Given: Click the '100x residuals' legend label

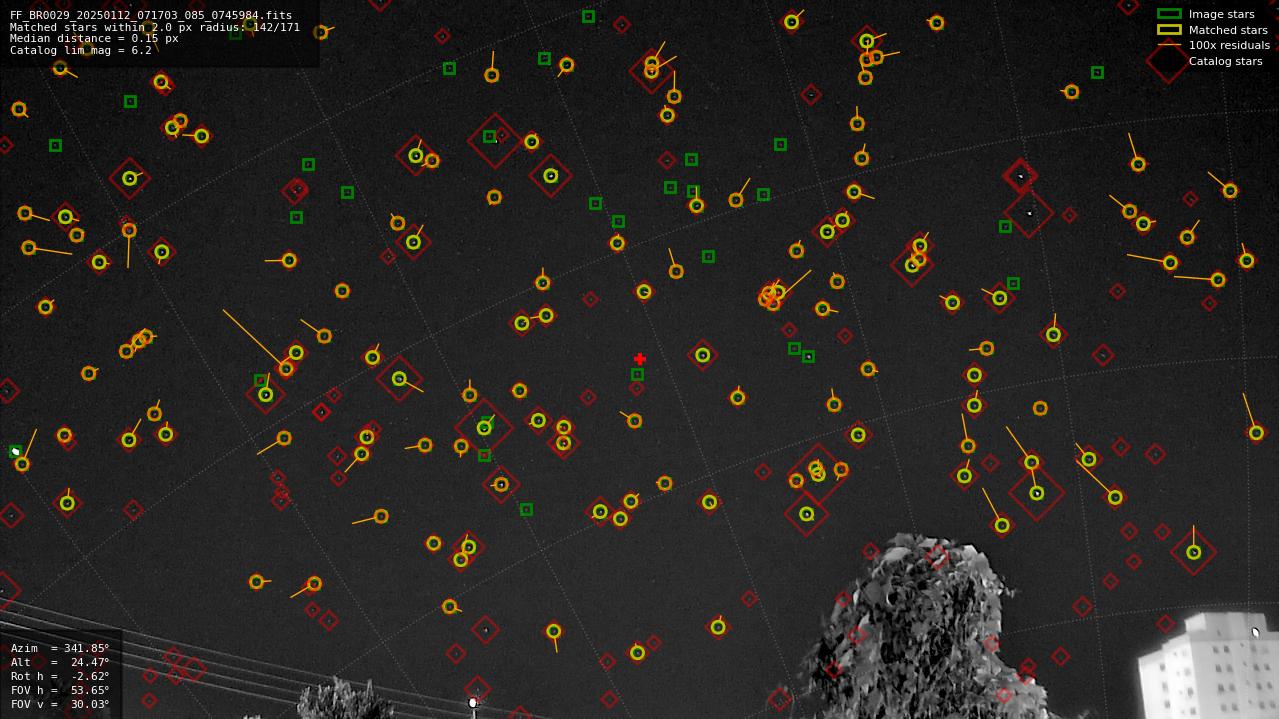Looking at the screenshot, I should tap(1229, 45).
